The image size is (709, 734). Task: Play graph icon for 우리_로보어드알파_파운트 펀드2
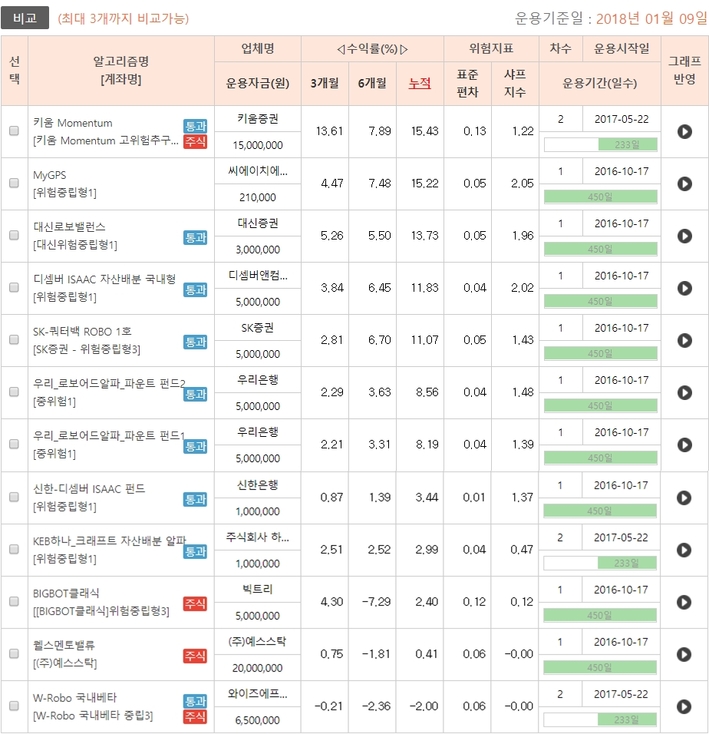(x=685, y=392)
